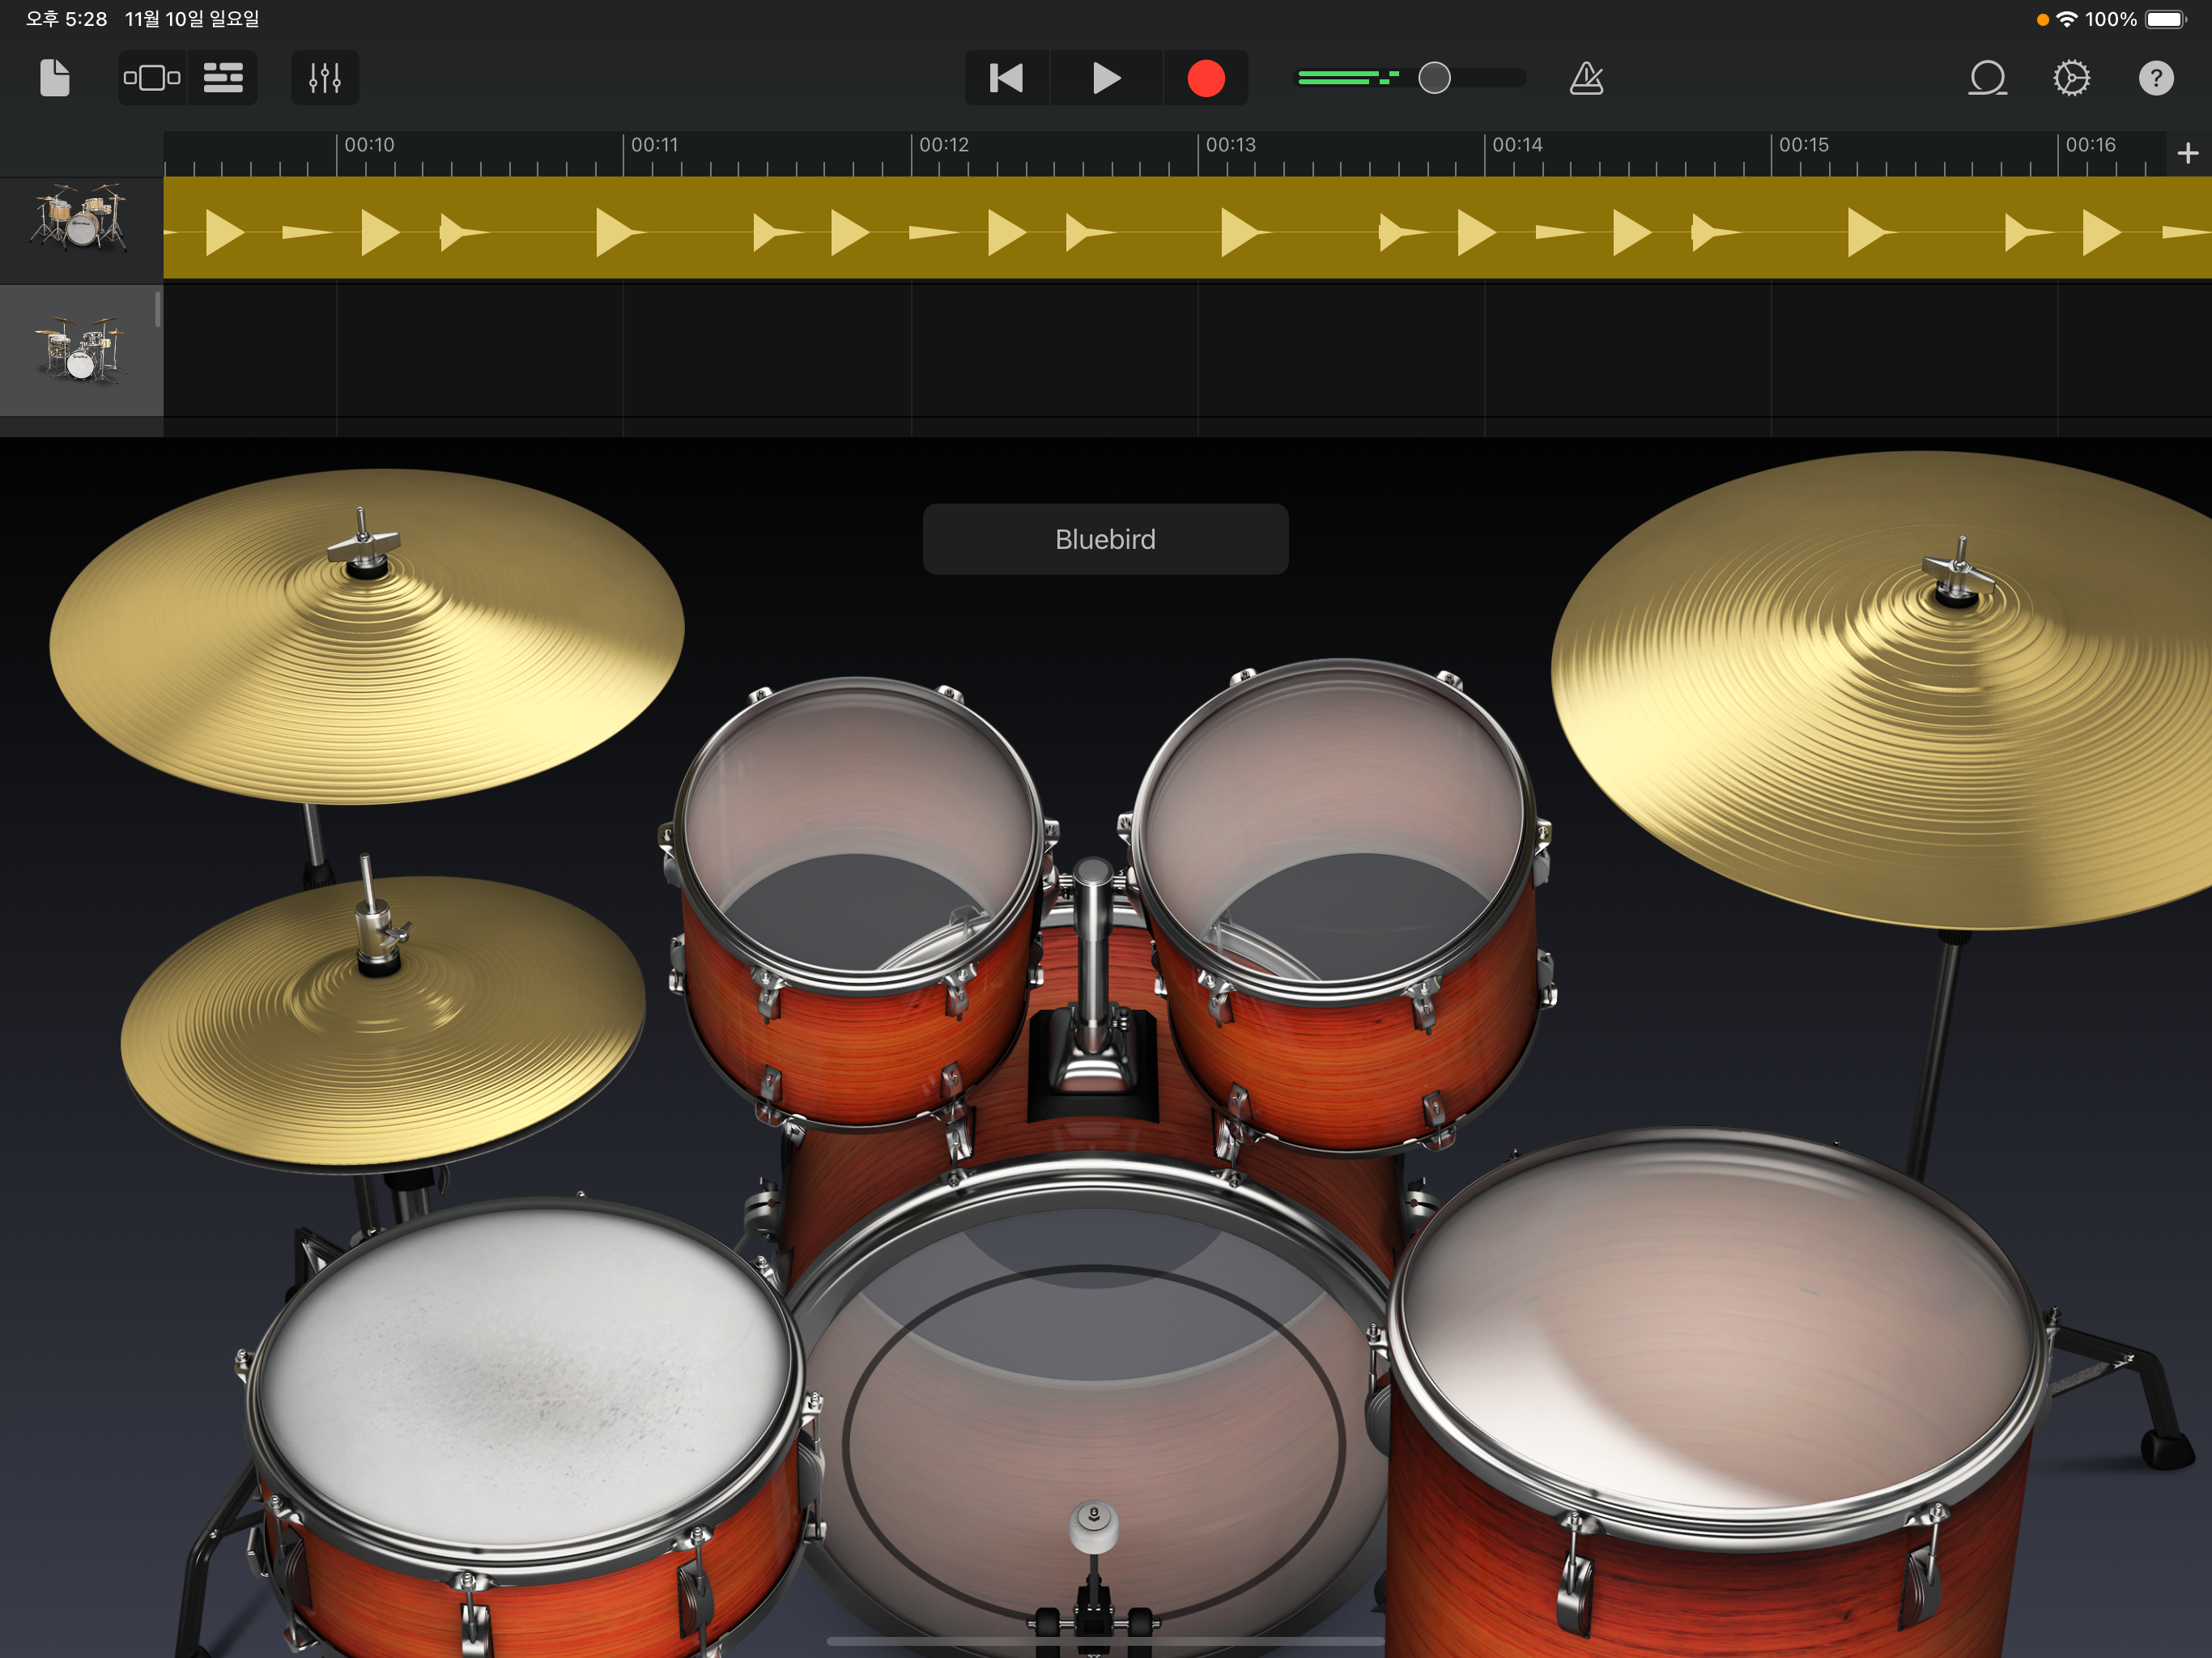Screen dimensions: 2212x1658
Task: Switch to the tracks view button
Action: [223, 78]
